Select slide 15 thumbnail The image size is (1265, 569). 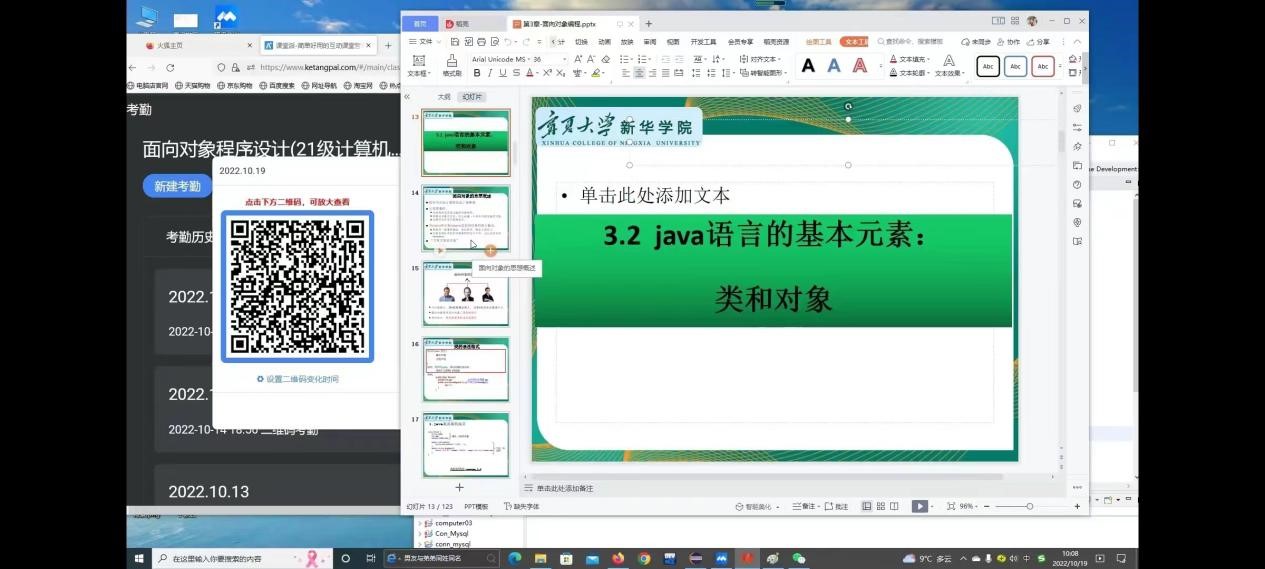click(466, 294)
